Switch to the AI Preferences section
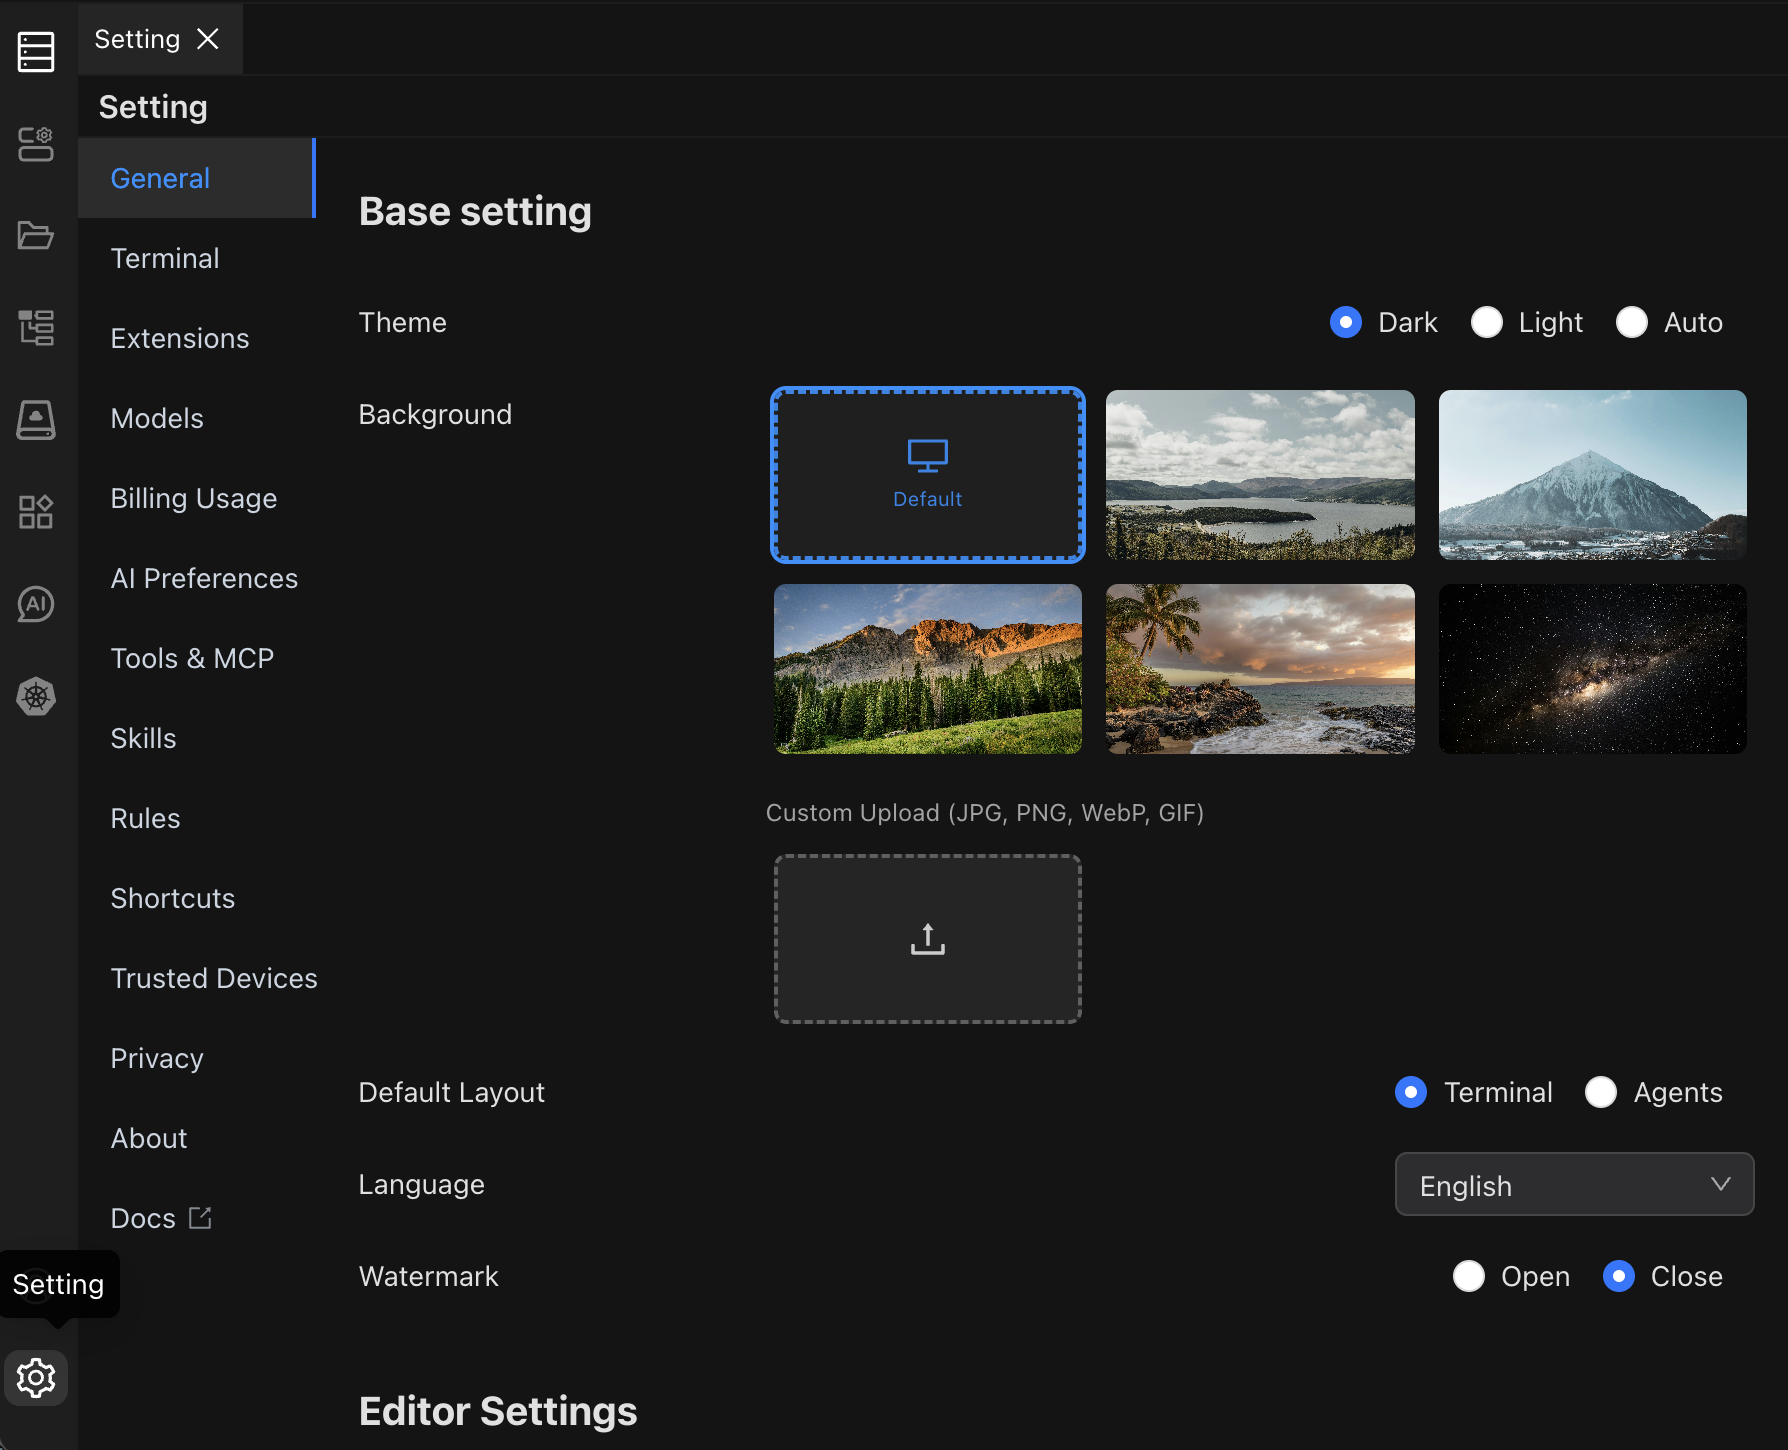The height and width of the screenshot is (1450, 1788). [204, 578]
